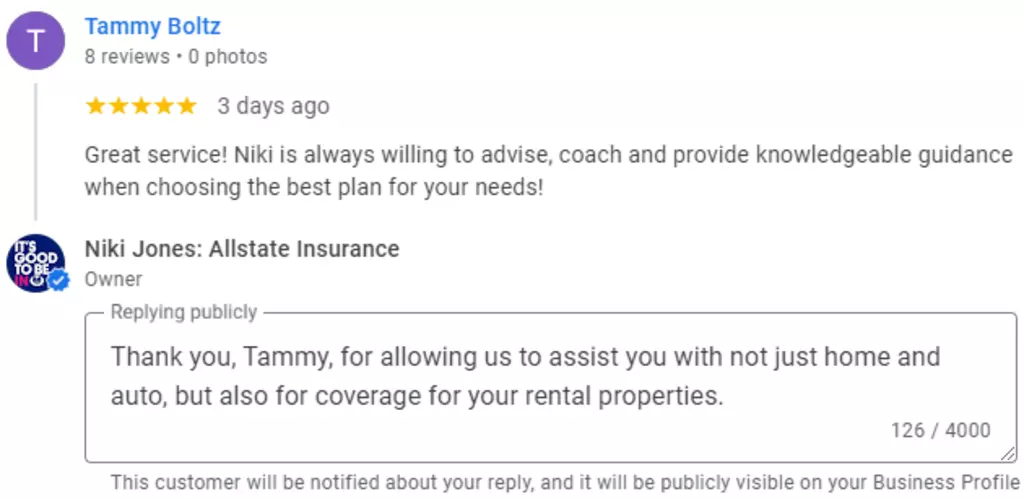Screen dimensions: 1024x499
Task: Click the 126 / 4000 character counter
Action: pos(941,430)
